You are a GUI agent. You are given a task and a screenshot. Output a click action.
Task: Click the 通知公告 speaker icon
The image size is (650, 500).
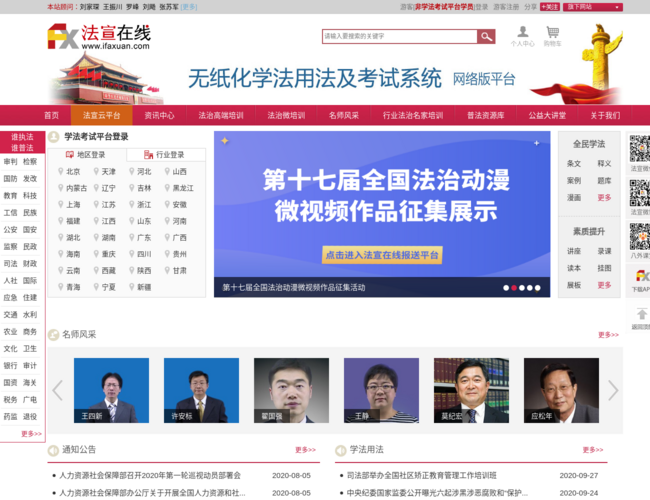[x=53, y=450]
